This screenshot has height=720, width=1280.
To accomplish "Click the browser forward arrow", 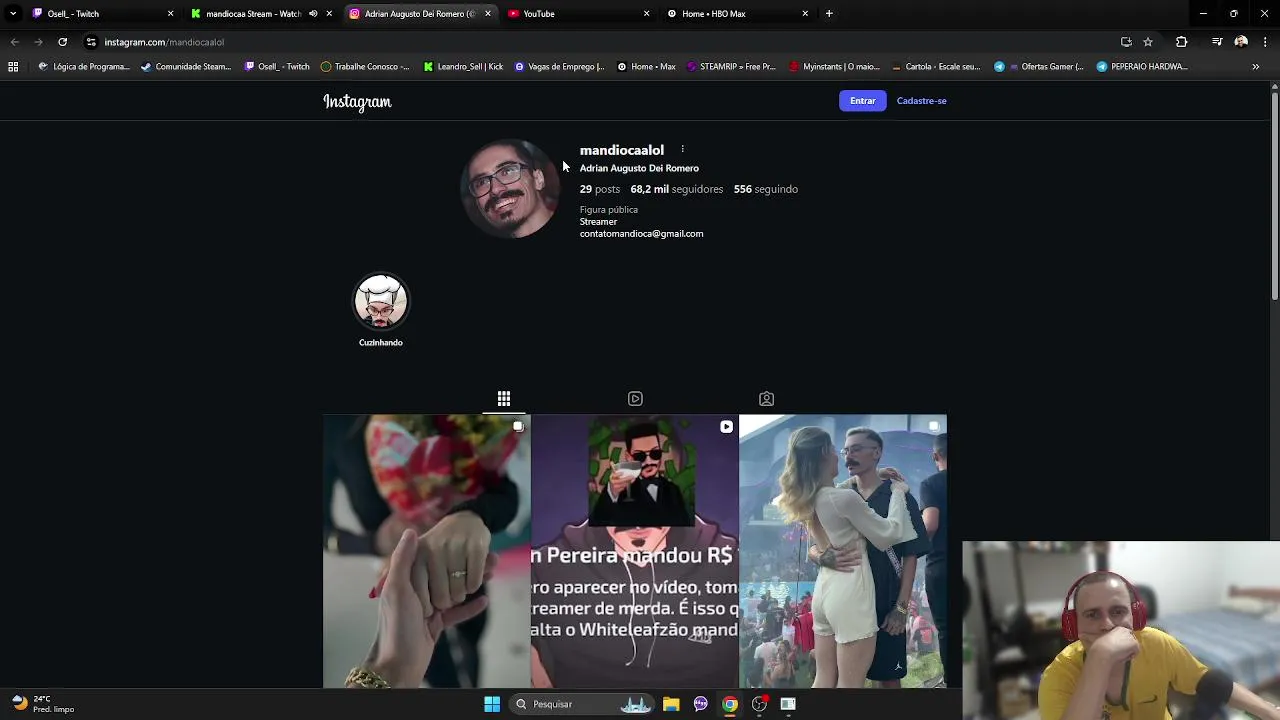I will [38, 42].
